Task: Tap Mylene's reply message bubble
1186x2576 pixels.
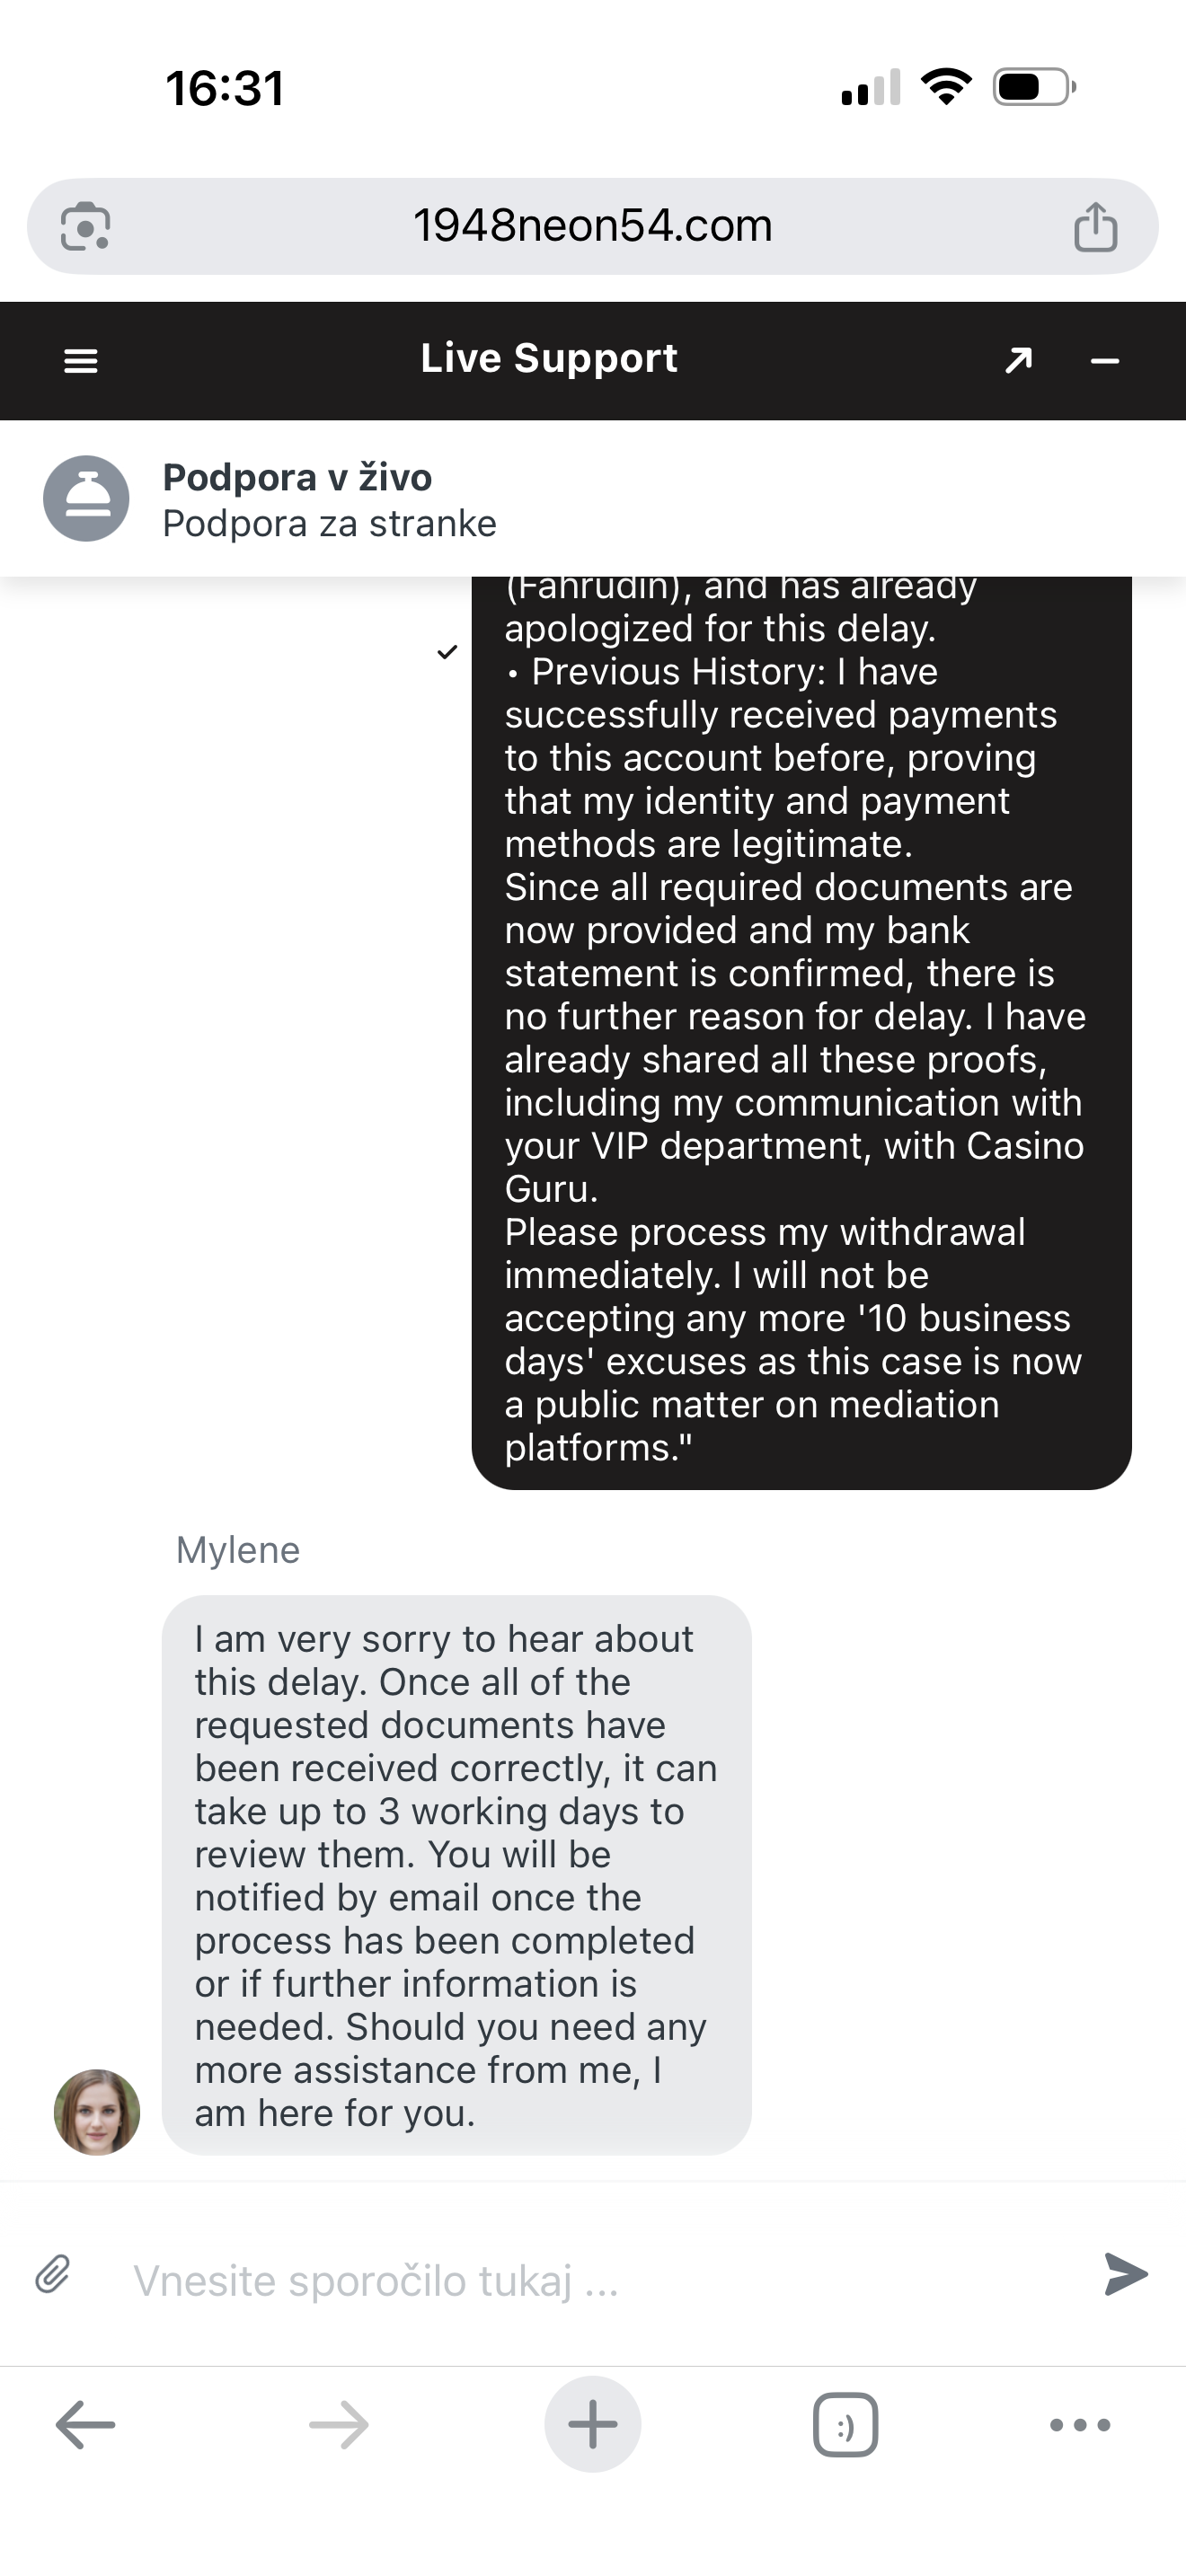Action: point(456,1874)
